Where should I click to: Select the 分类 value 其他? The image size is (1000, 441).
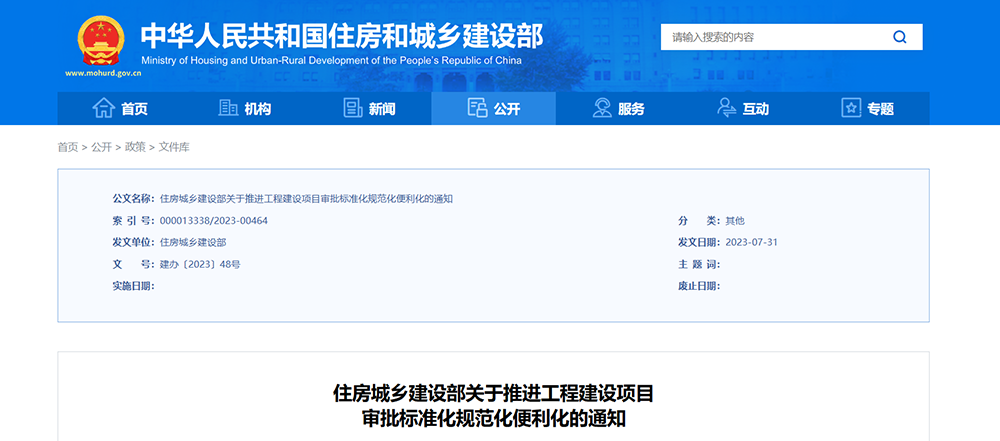coord(735,221)
